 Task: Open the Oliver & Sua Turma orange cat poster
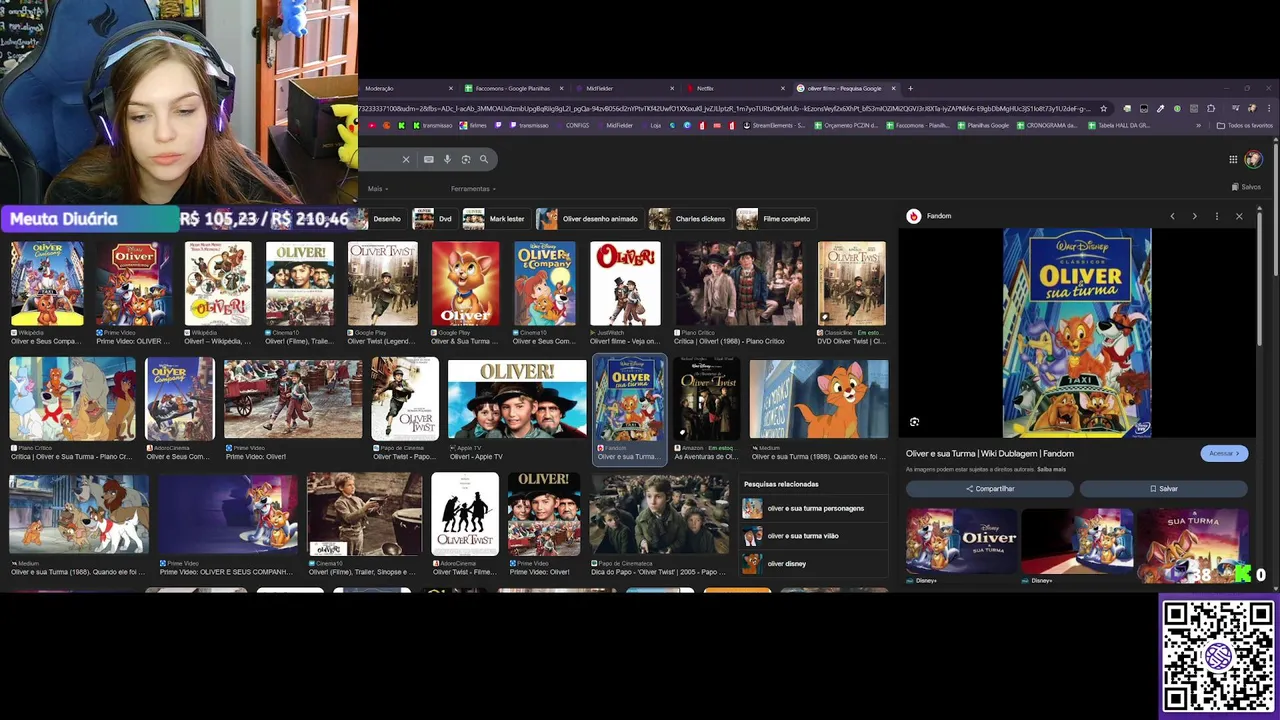point(465,283)
